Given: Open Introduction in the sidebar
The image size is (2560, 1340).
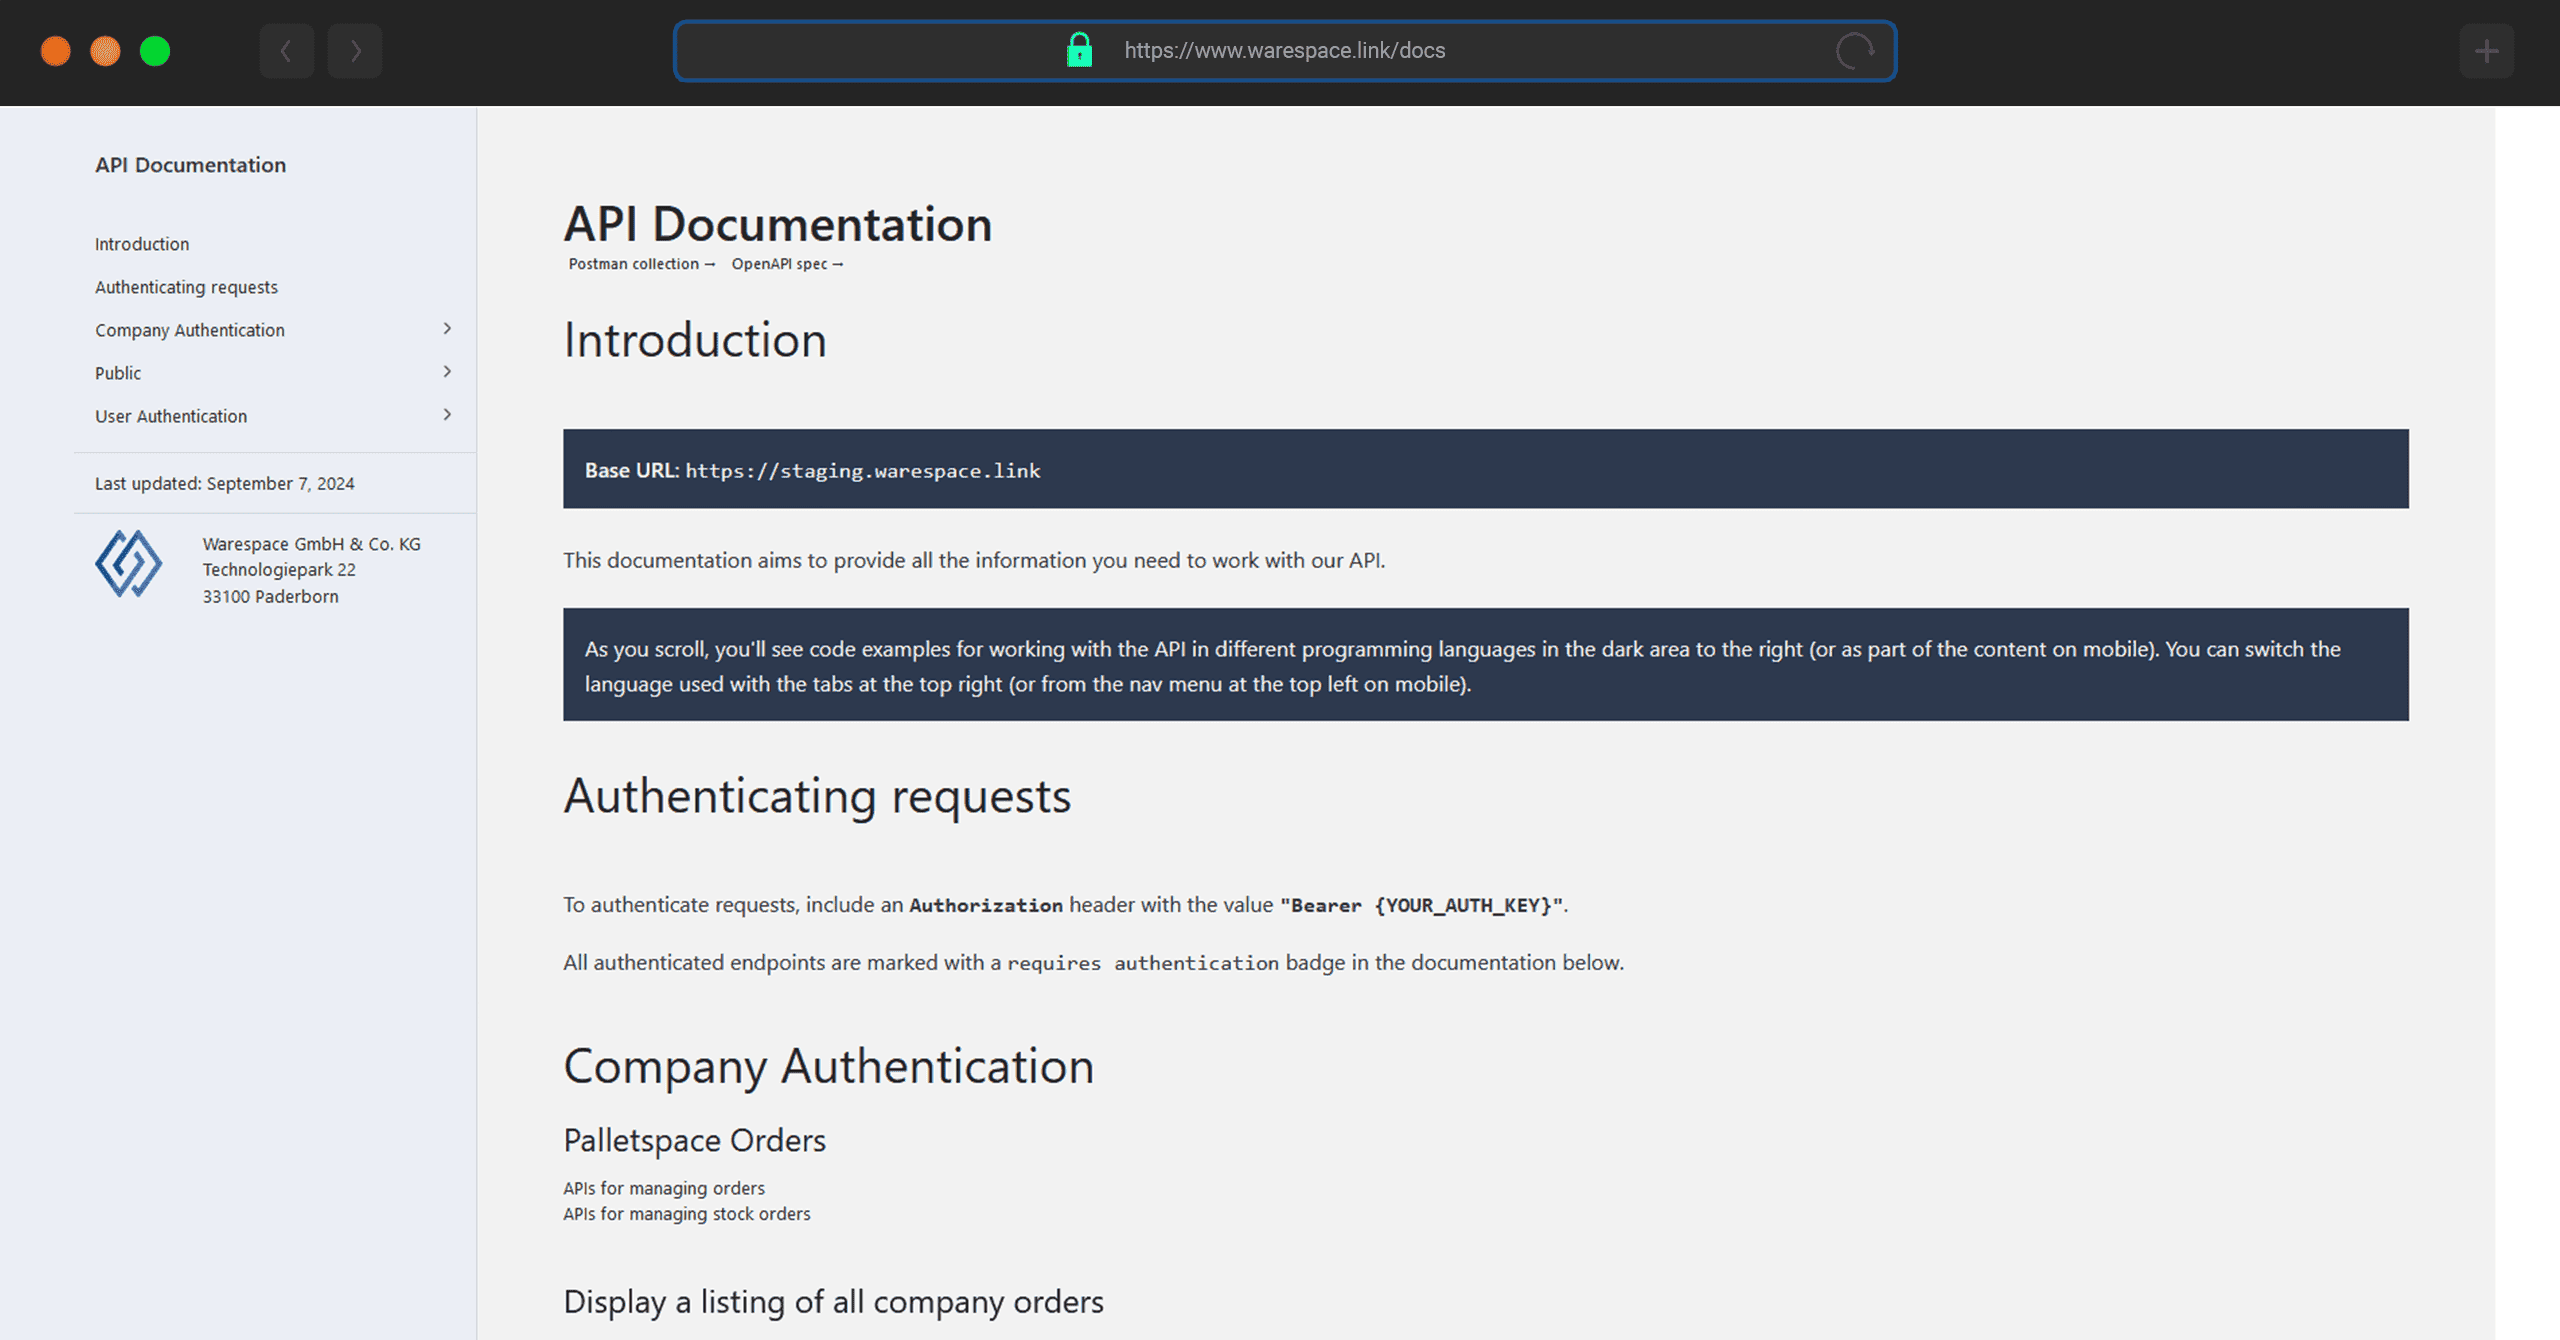Looking at the screenshot, I should [142, 244].
